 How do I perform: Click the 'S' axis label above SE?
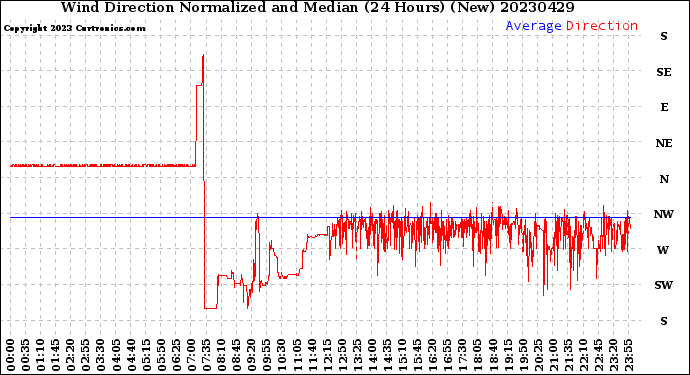coord(664,36)
